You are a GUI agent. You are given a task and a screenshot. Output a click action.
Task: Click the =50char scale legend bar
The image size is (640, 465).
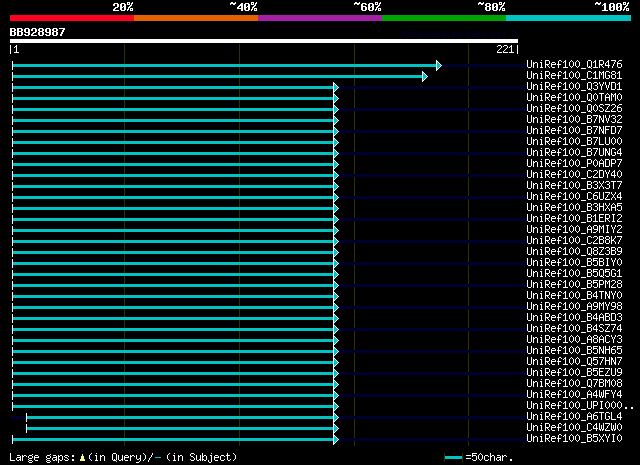coord(453,458)
